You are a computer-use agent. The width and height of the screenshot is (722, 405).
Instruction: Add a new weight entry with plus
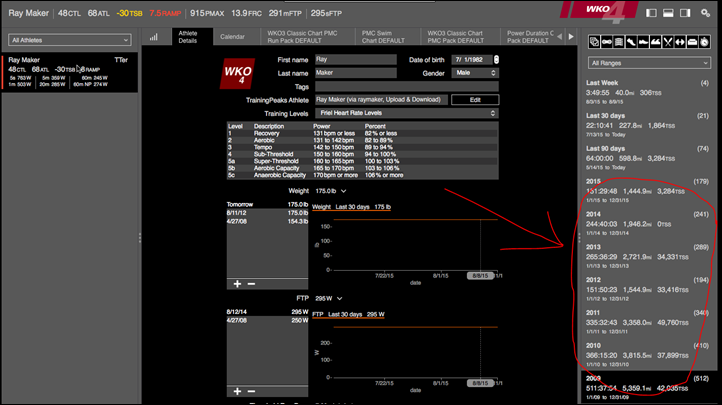click(x=237, y=284)
